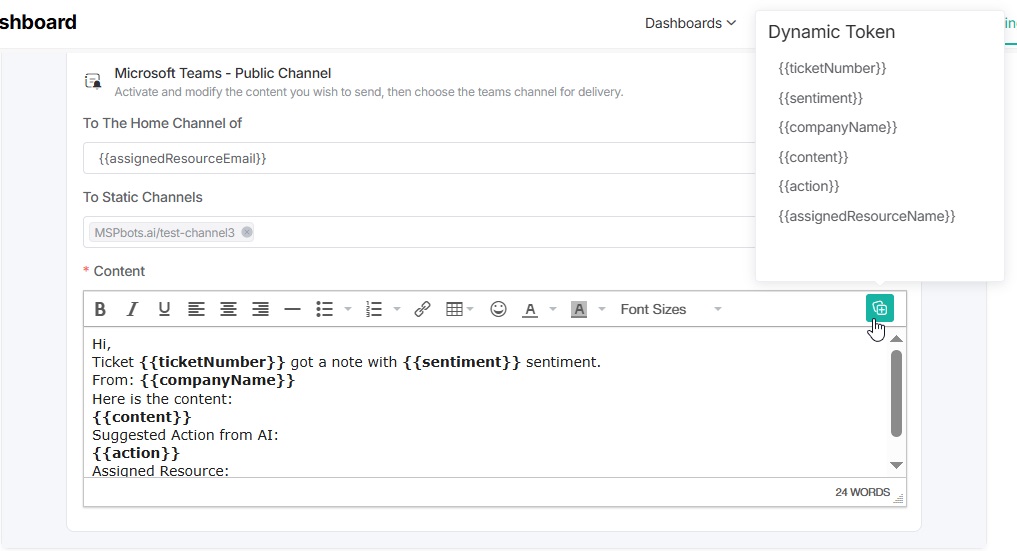Insert a horizontal line

292,310
